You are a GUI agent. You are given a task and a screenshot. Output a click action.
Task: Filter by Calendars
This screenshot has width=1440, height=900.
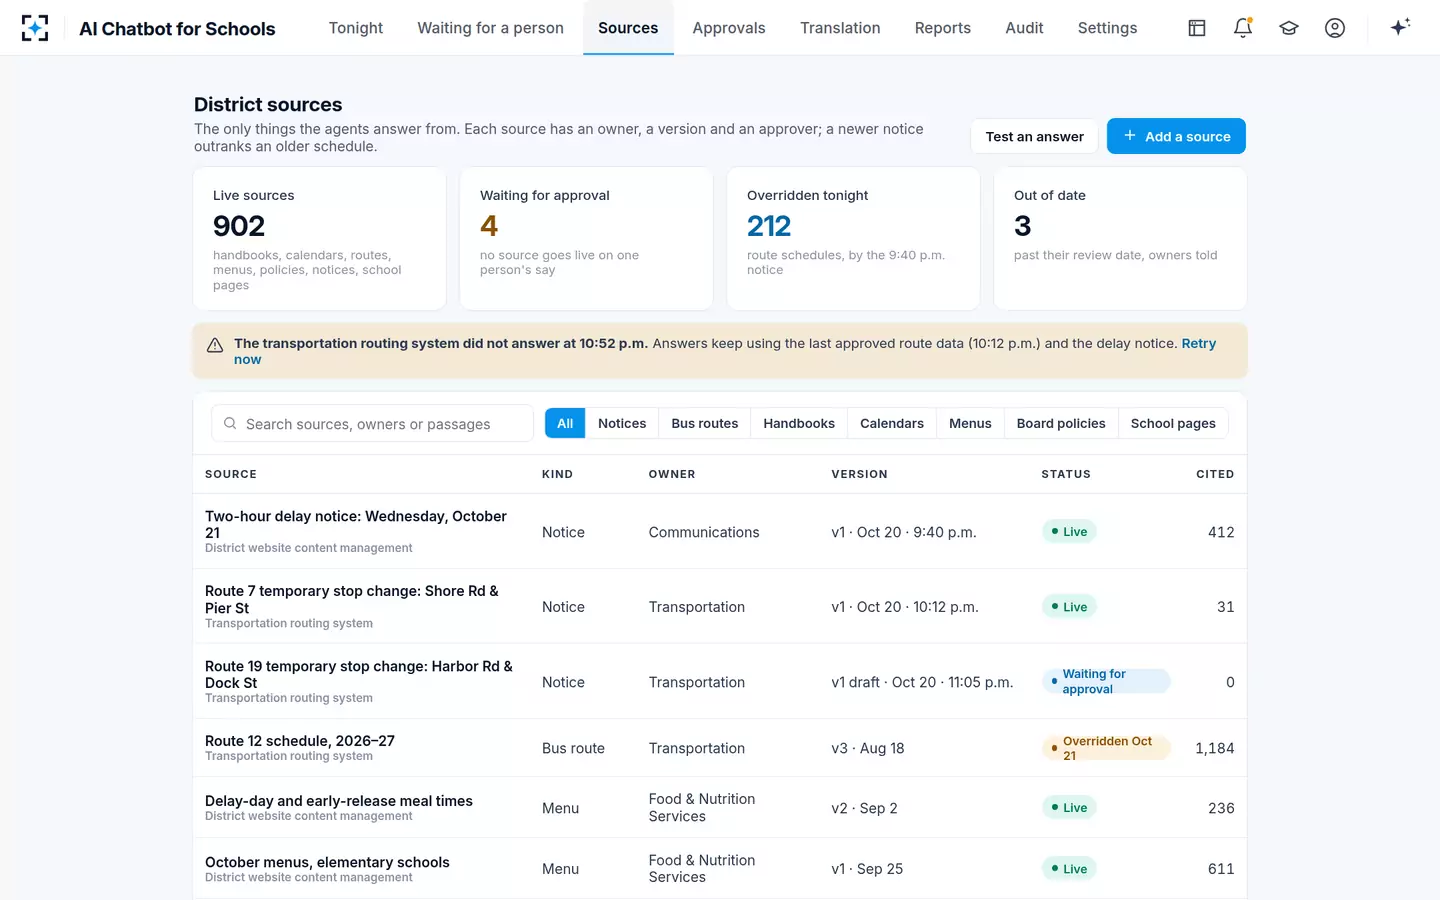(x=892, y=424)
